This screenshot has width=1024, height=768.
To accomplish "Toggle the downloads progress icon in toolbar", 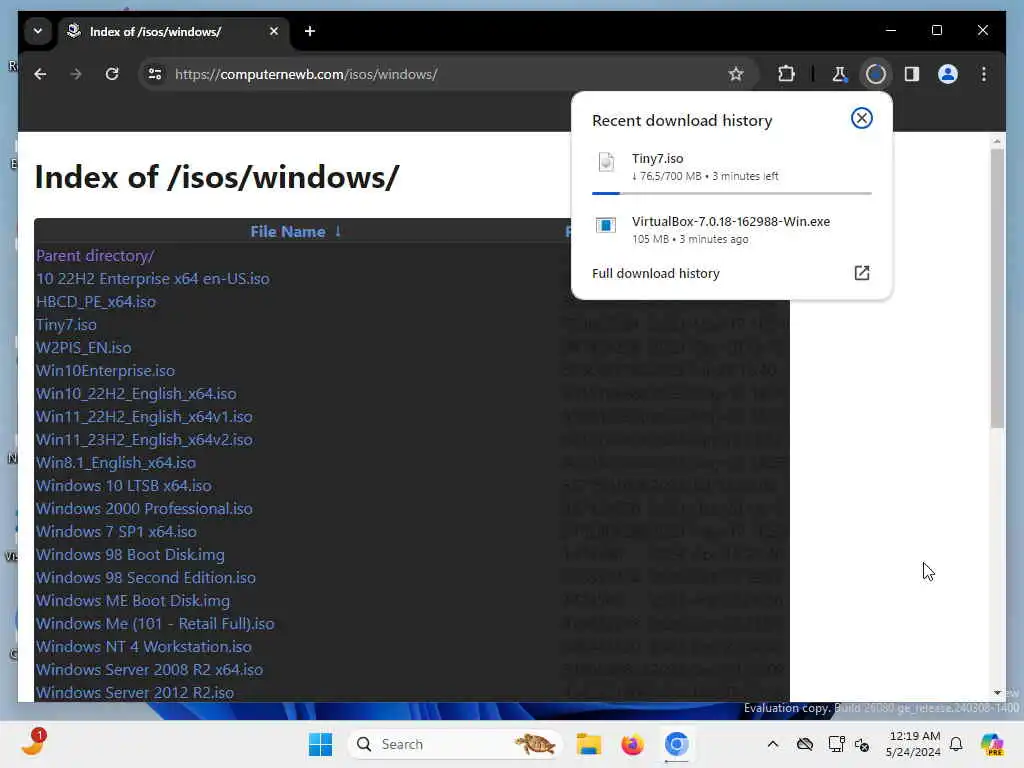I will click(876, 74).
